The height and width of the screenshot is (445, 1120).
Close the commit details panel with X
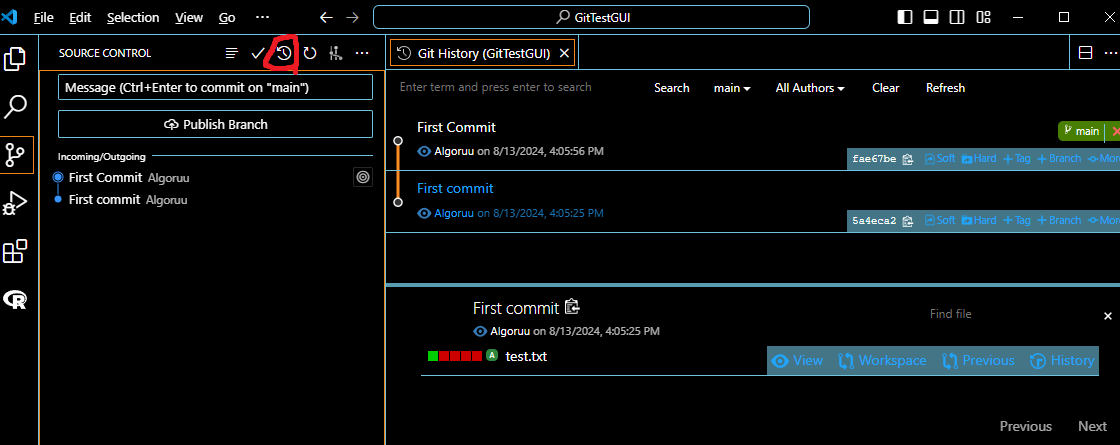(1108, 316)
